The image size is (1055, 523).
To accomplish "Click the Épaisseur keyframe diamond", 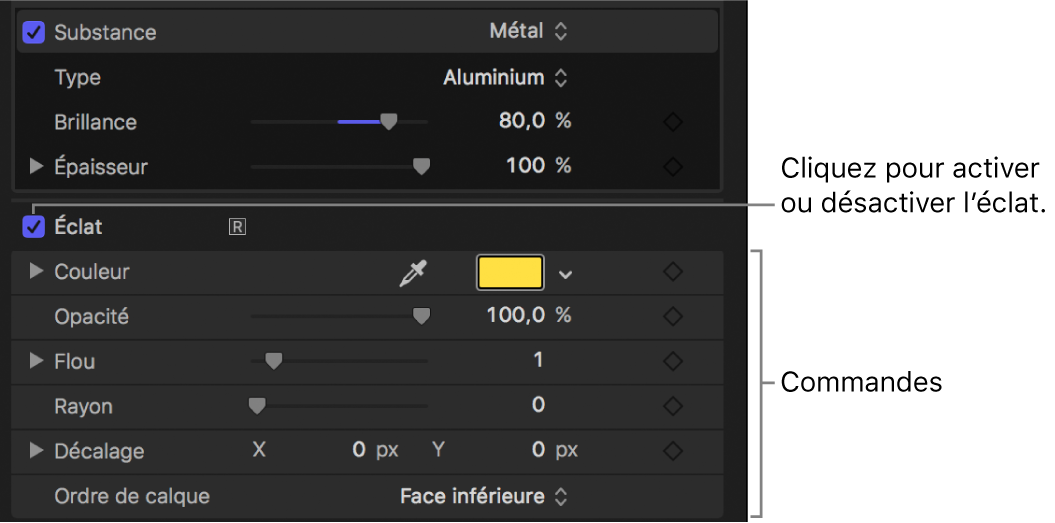I will [x=673, y=166].
